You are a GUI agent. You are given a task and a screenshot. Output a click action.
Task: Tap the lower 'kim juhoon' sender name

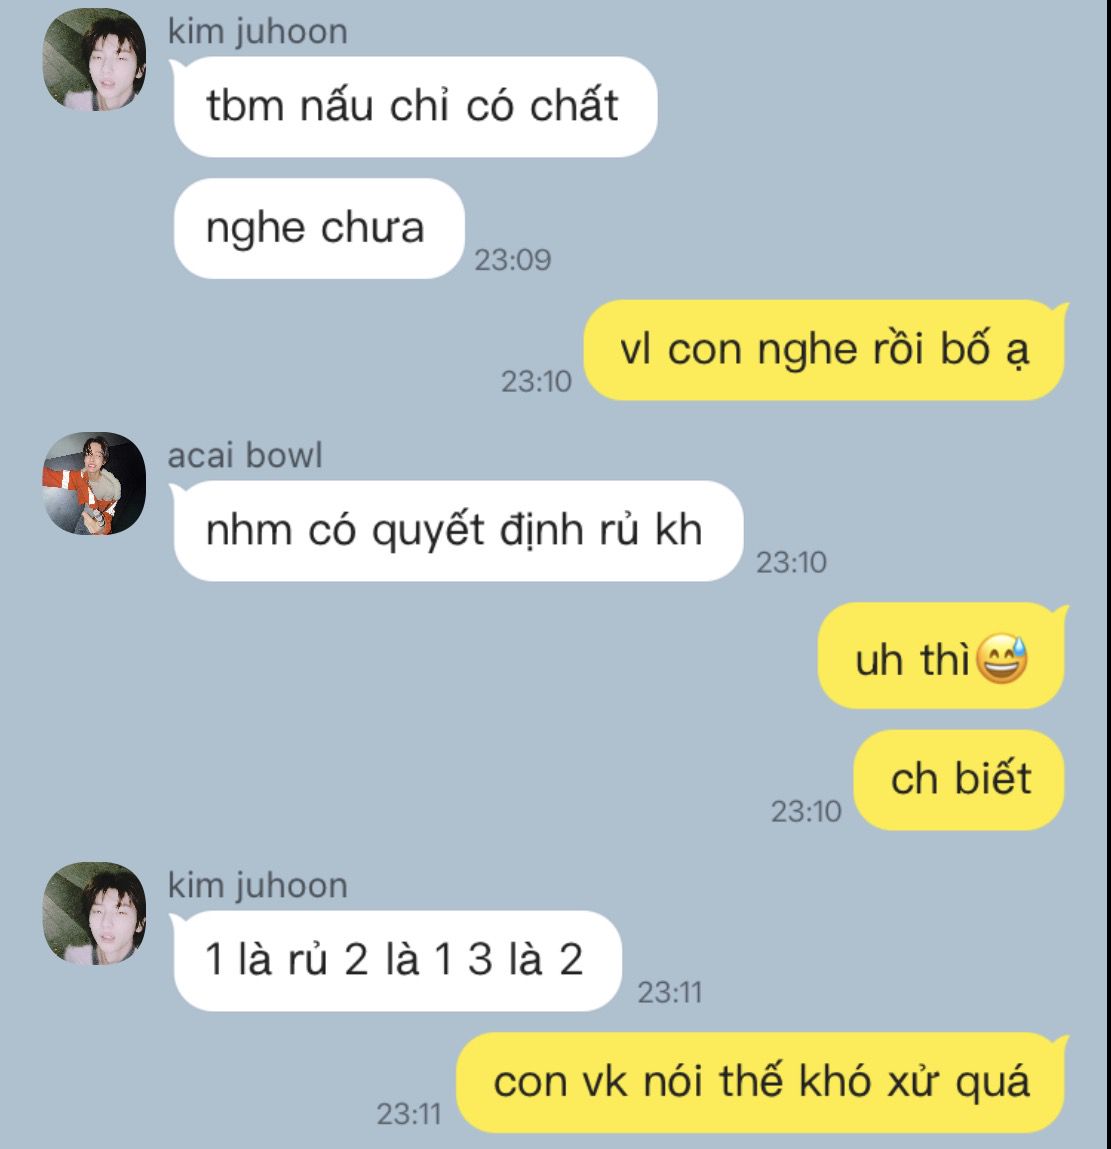click(257, 886)
